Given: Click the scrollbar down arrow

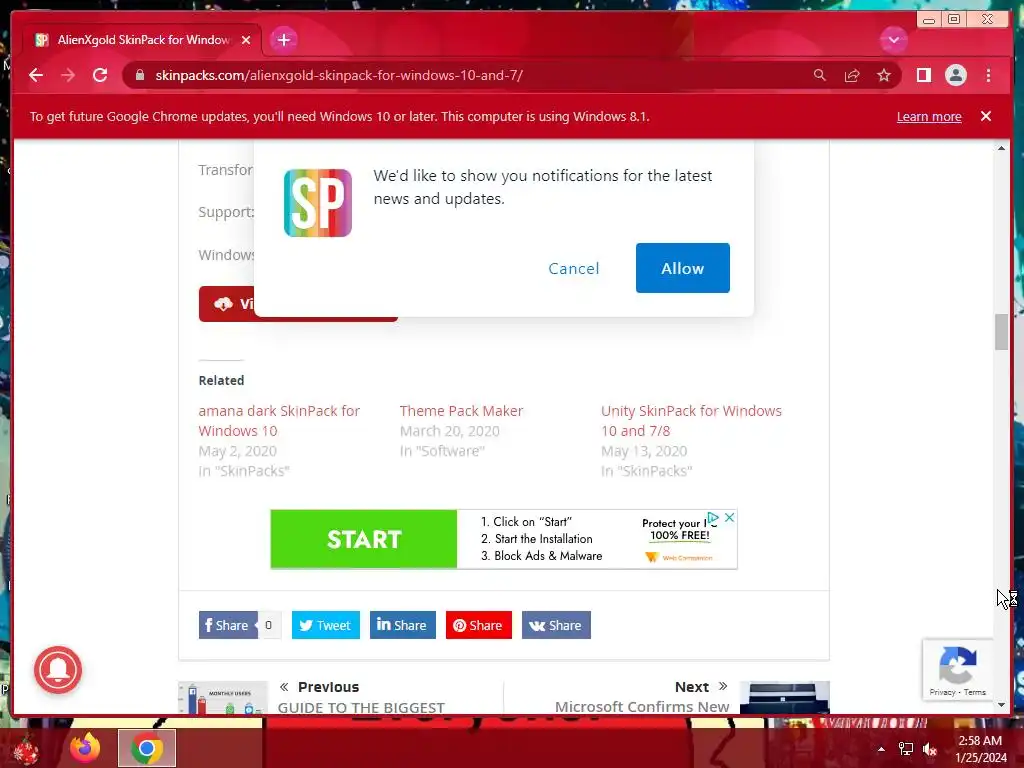Looking at the screenshot, I should click(x=1001, y=705).
